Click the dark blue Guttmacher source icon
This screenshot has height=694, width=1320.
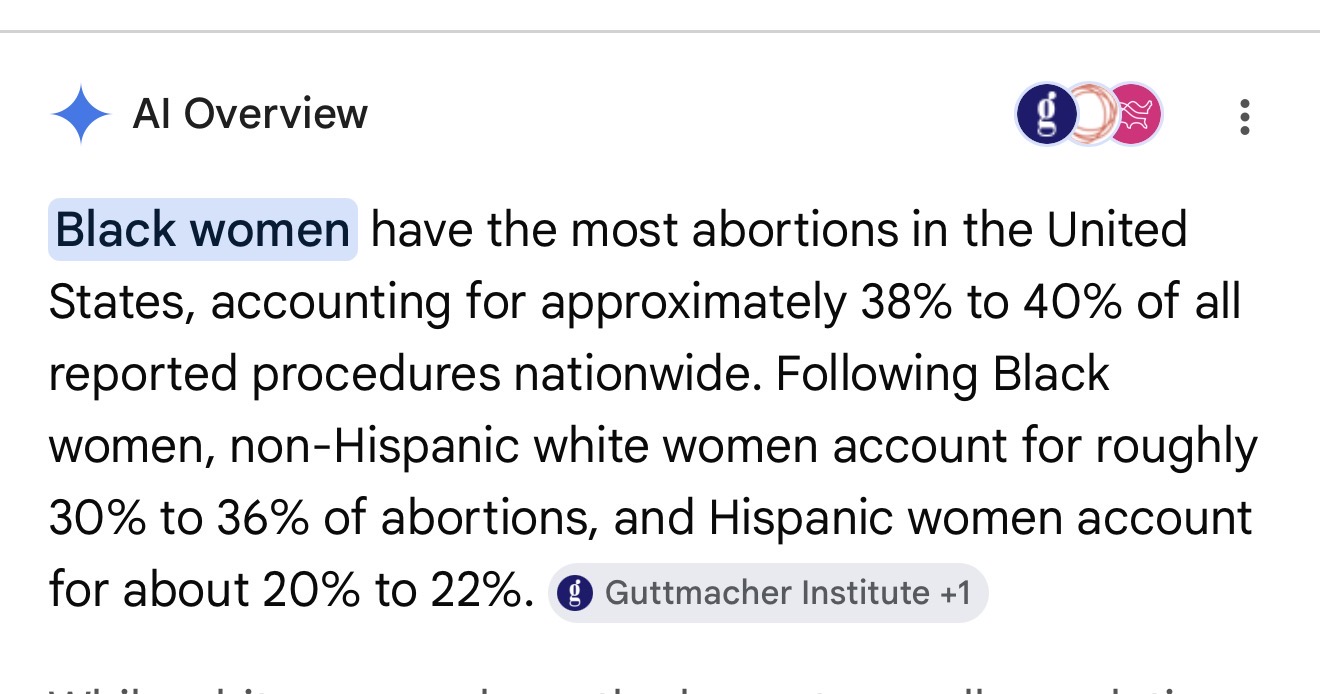pyautogui.click(x=1044, y=115)
